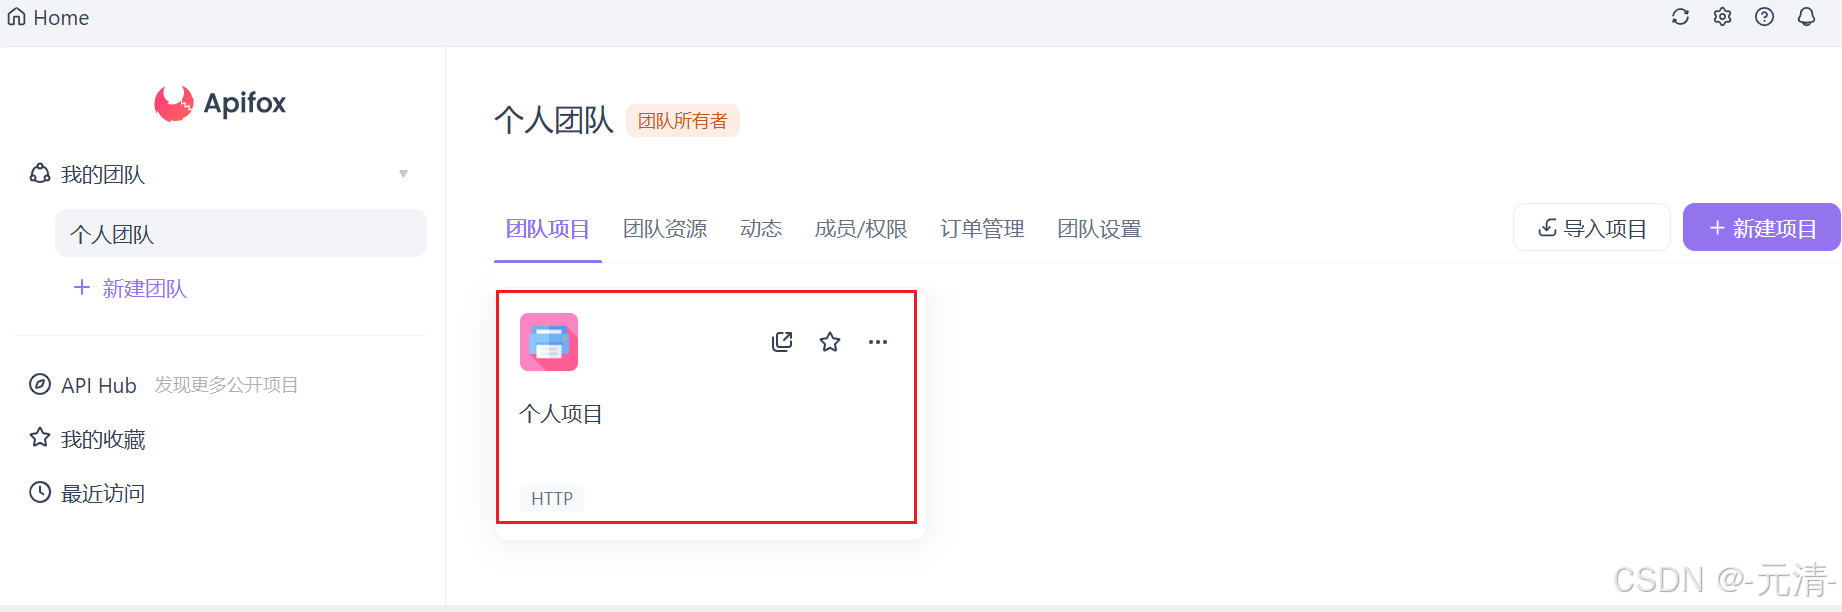Viewport: 1842px width, 612px height.
Task: Open the 团队设置 tab
Action: tap(1099, 229)
